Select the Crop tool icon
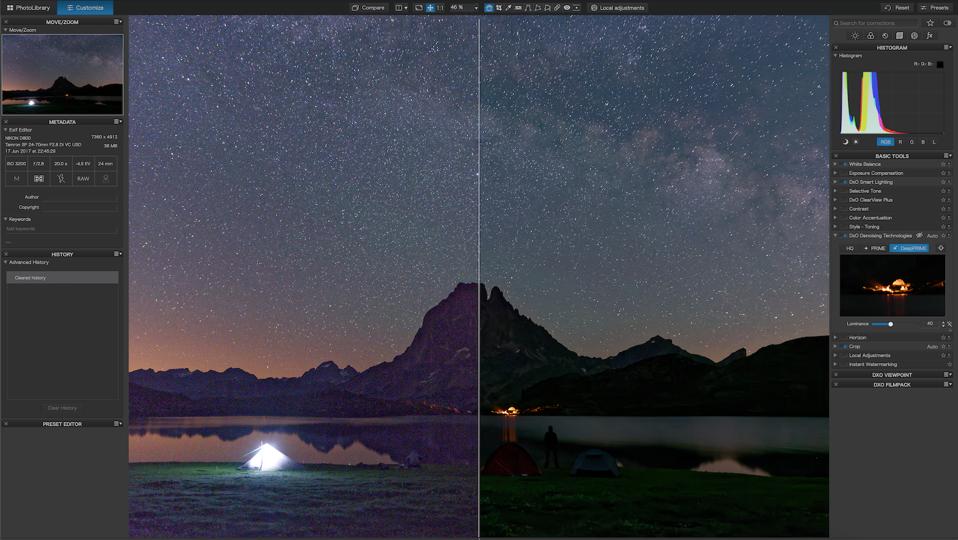This screenshot has width=958, height=540. 499,8
